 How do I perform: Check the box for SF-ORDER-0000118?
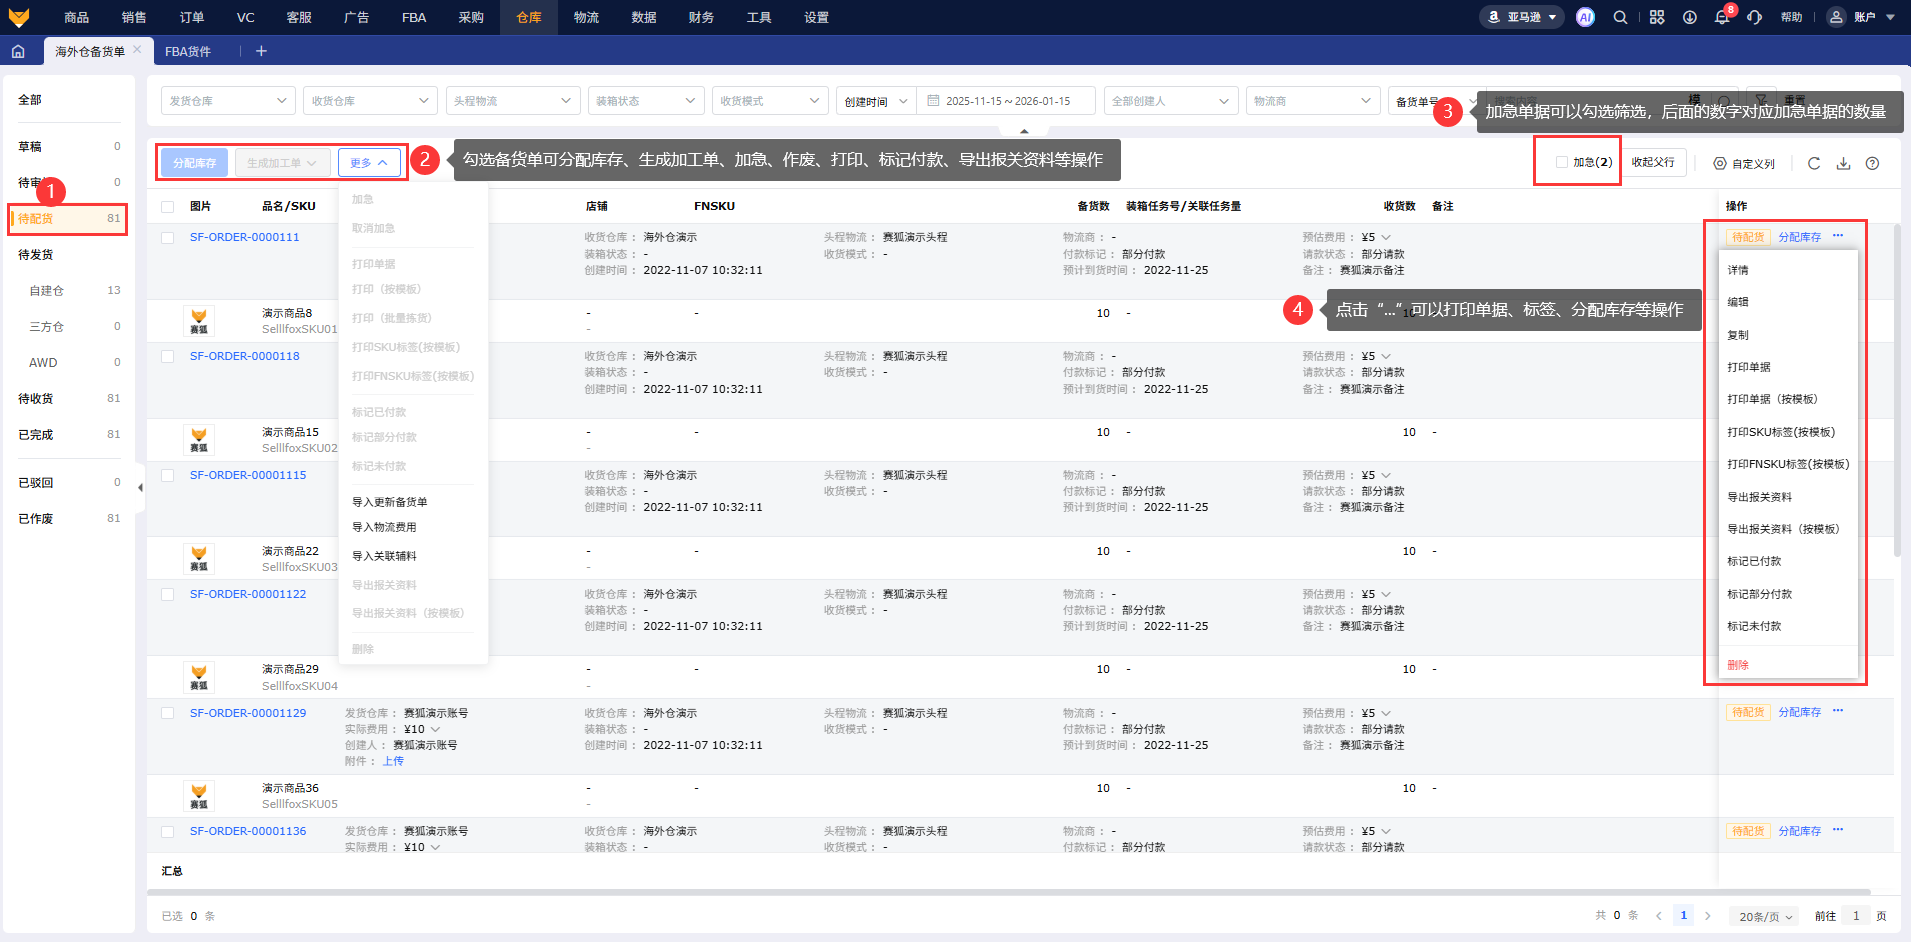tap(168, 357)
